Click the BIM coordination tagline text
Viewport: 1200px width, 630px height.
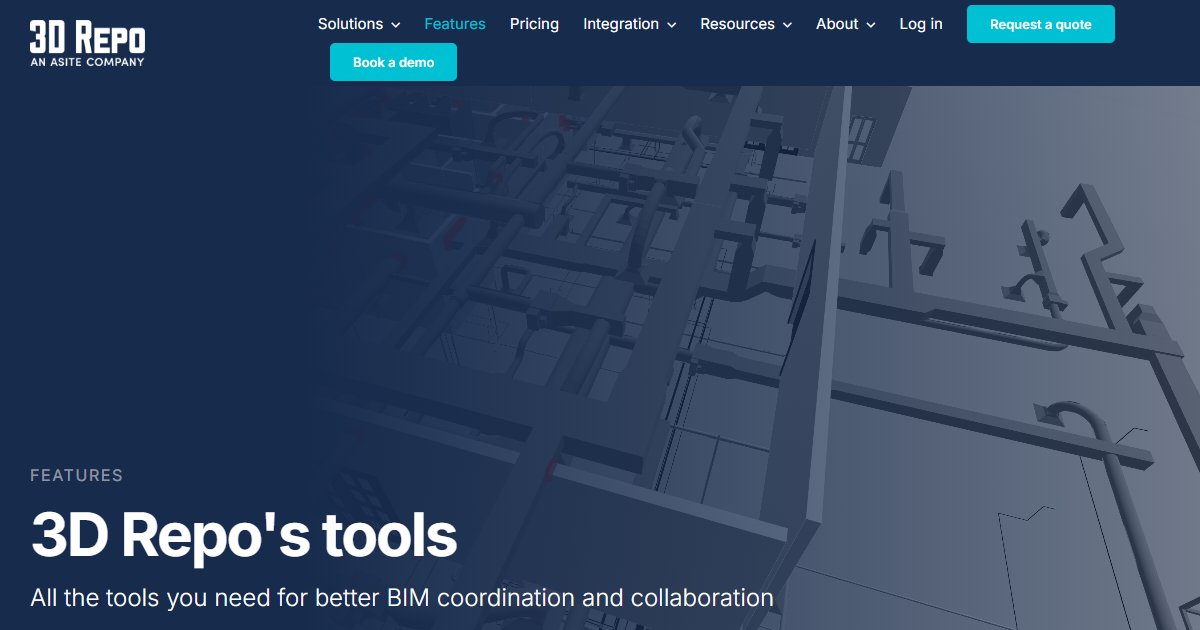tap(402, 597)
